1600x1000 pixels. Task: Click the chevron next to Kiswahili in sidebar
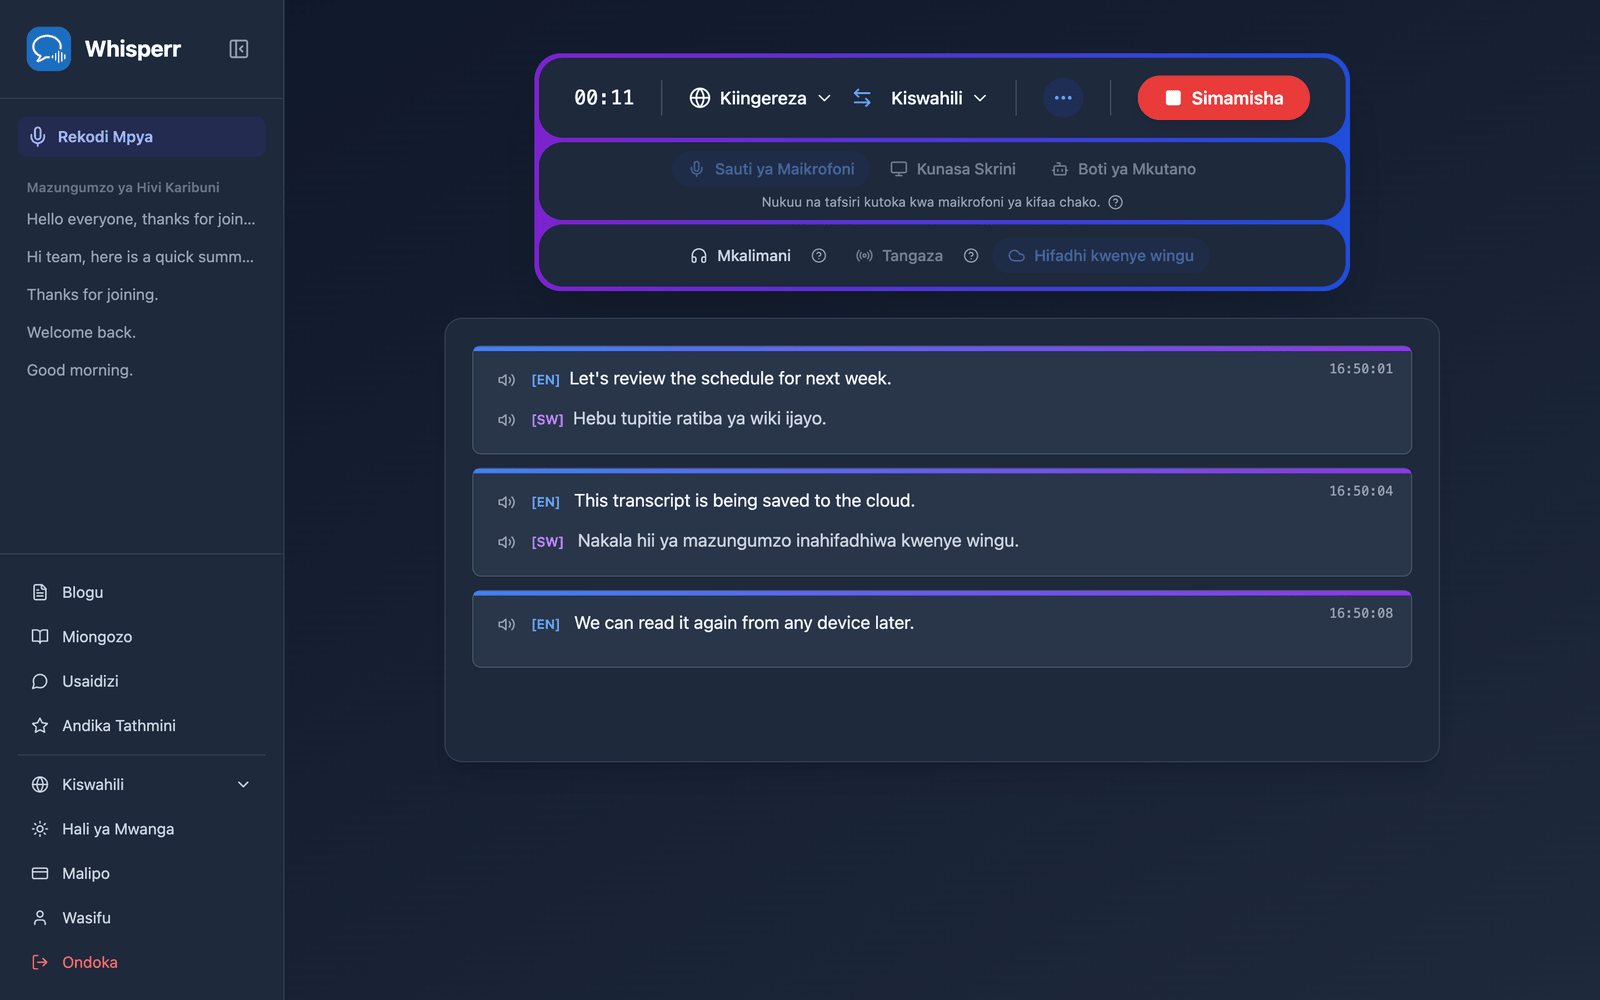[243, 785]
